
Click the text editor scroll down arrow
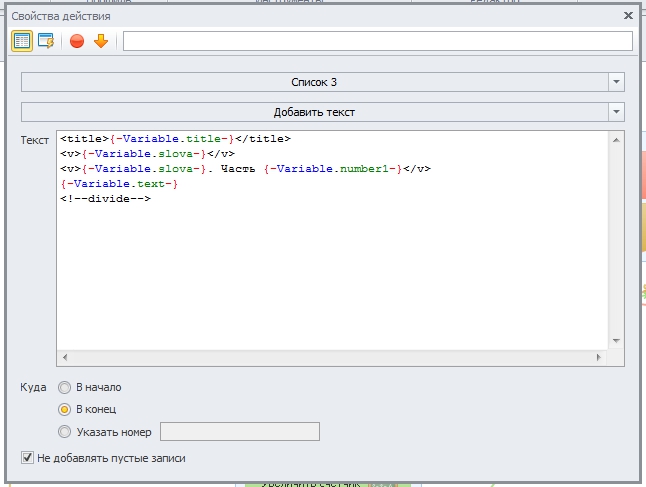616,341
